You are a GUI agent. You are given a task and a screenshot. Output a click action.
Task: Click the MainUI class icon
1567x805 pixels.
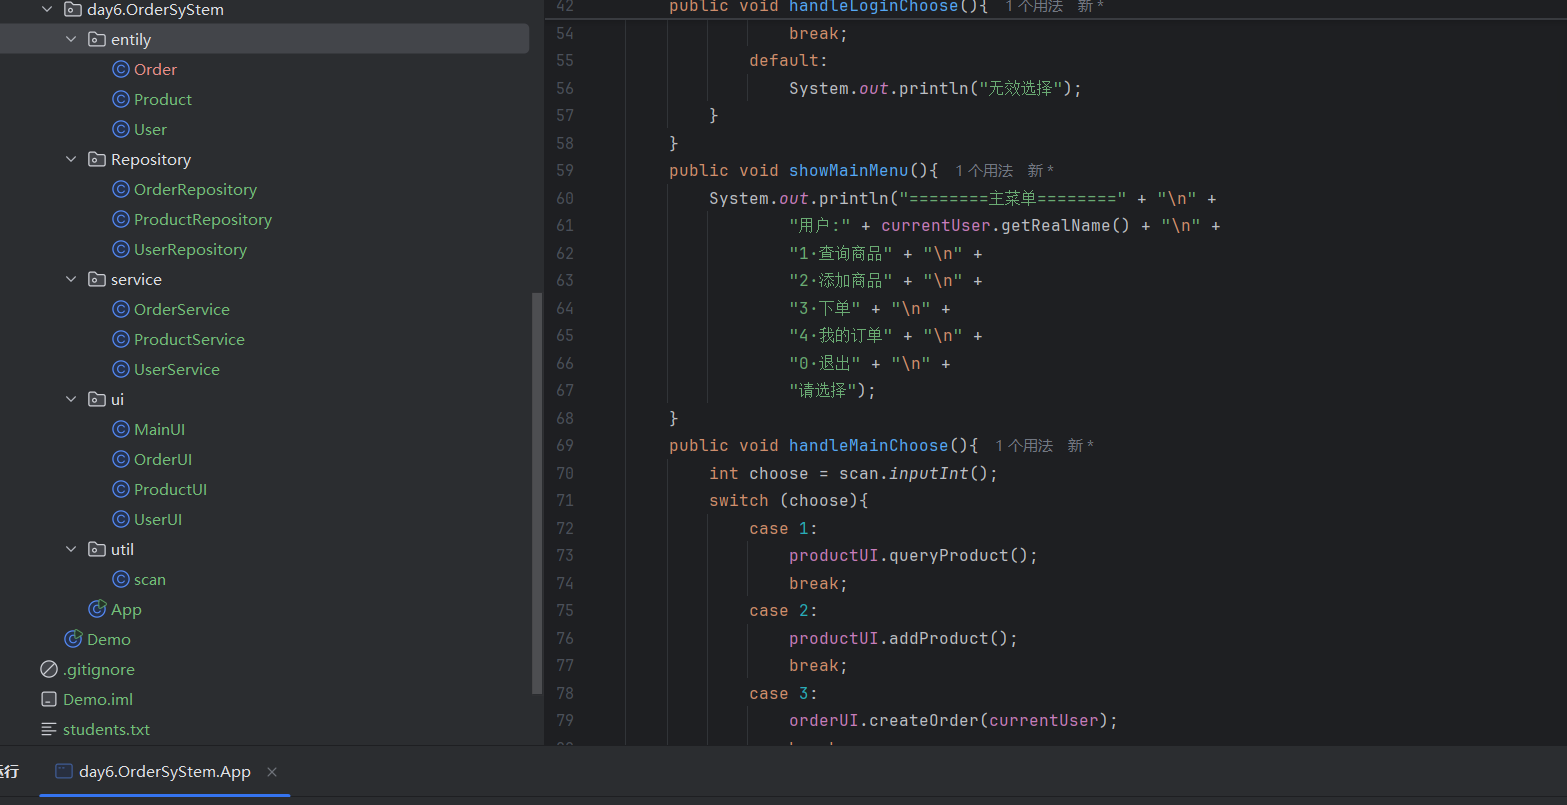coord(121,430)
